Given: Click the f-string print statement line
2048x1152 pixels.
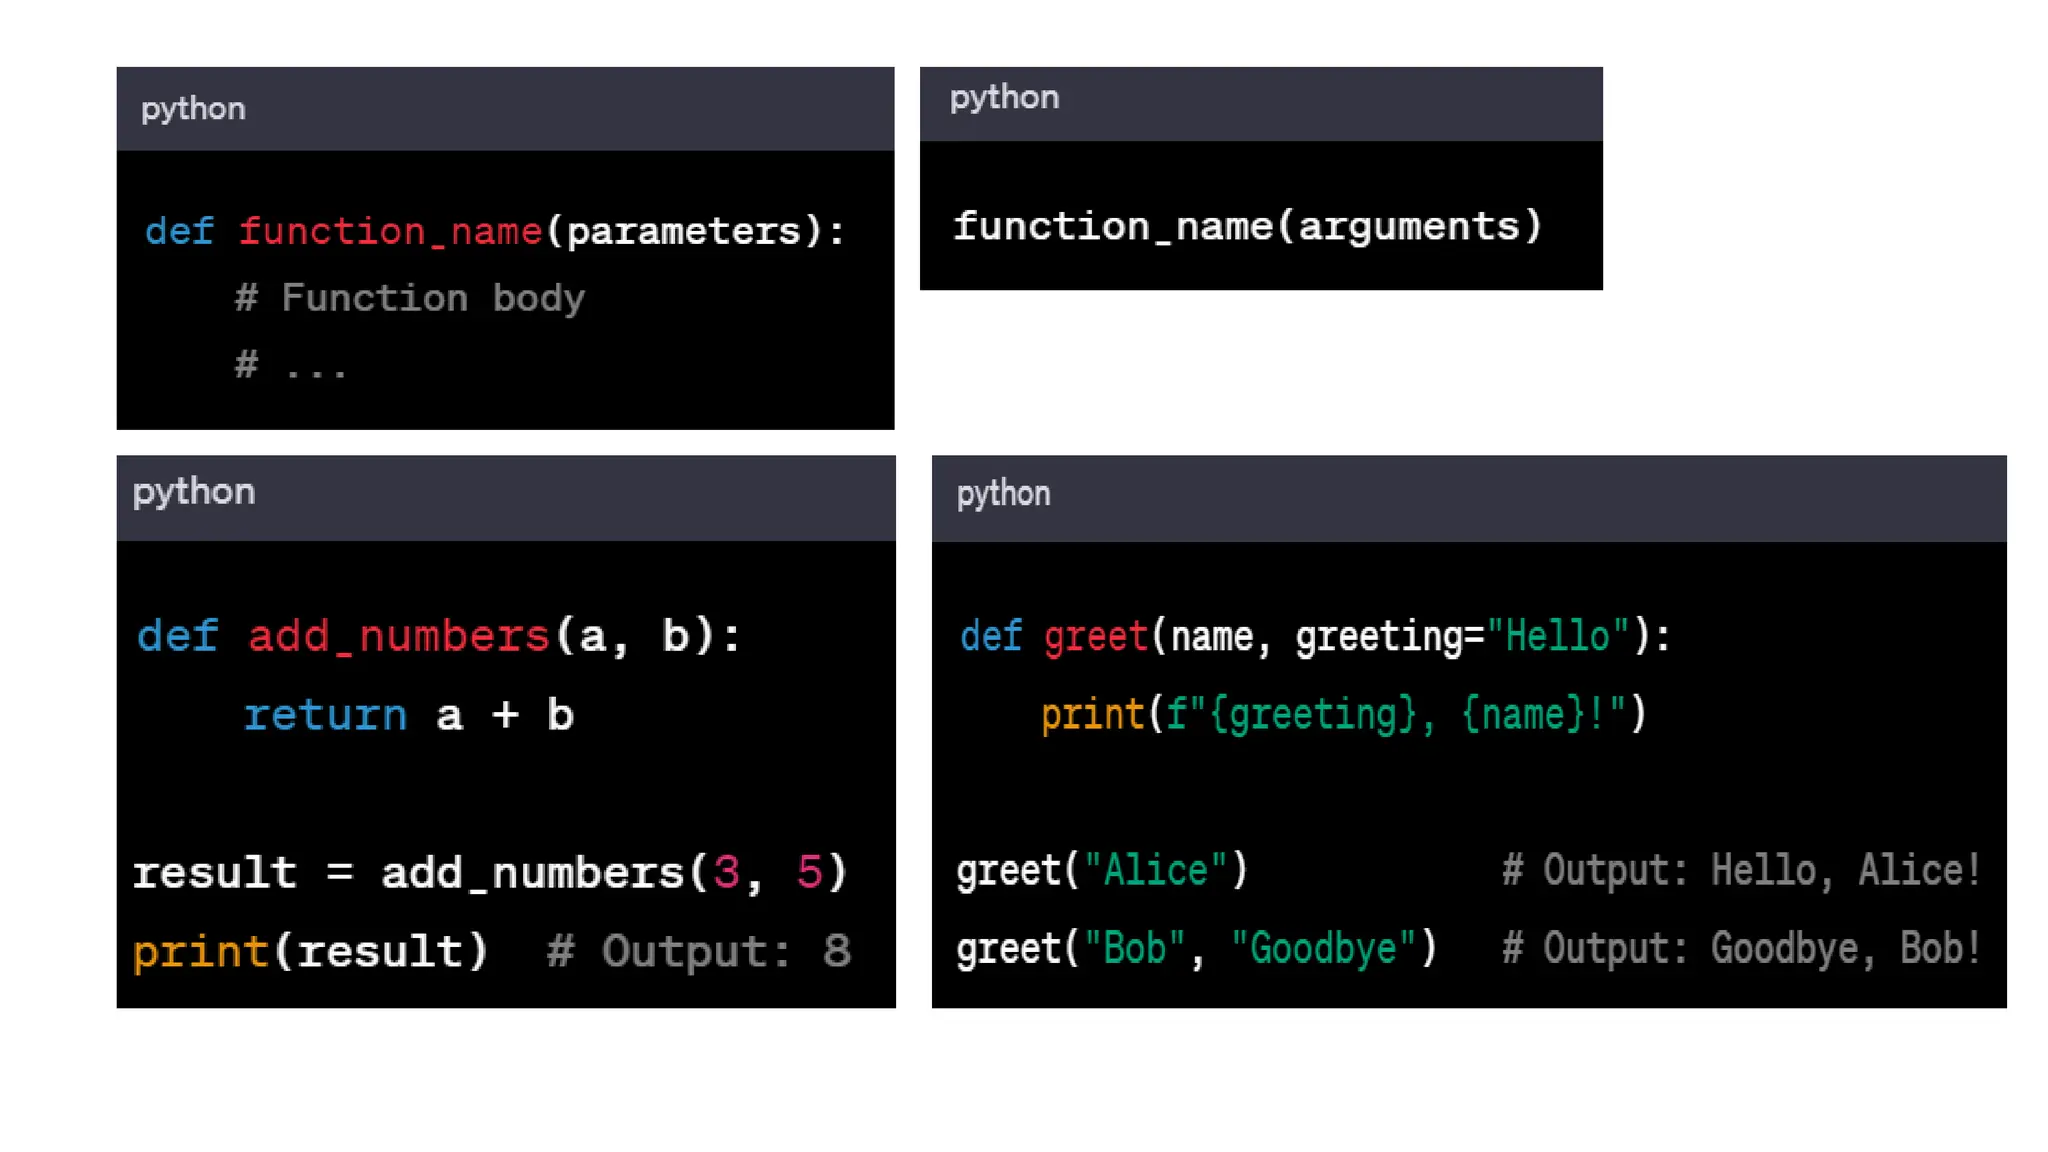Looking at the screenshot, I should [x=1343, y=715].
